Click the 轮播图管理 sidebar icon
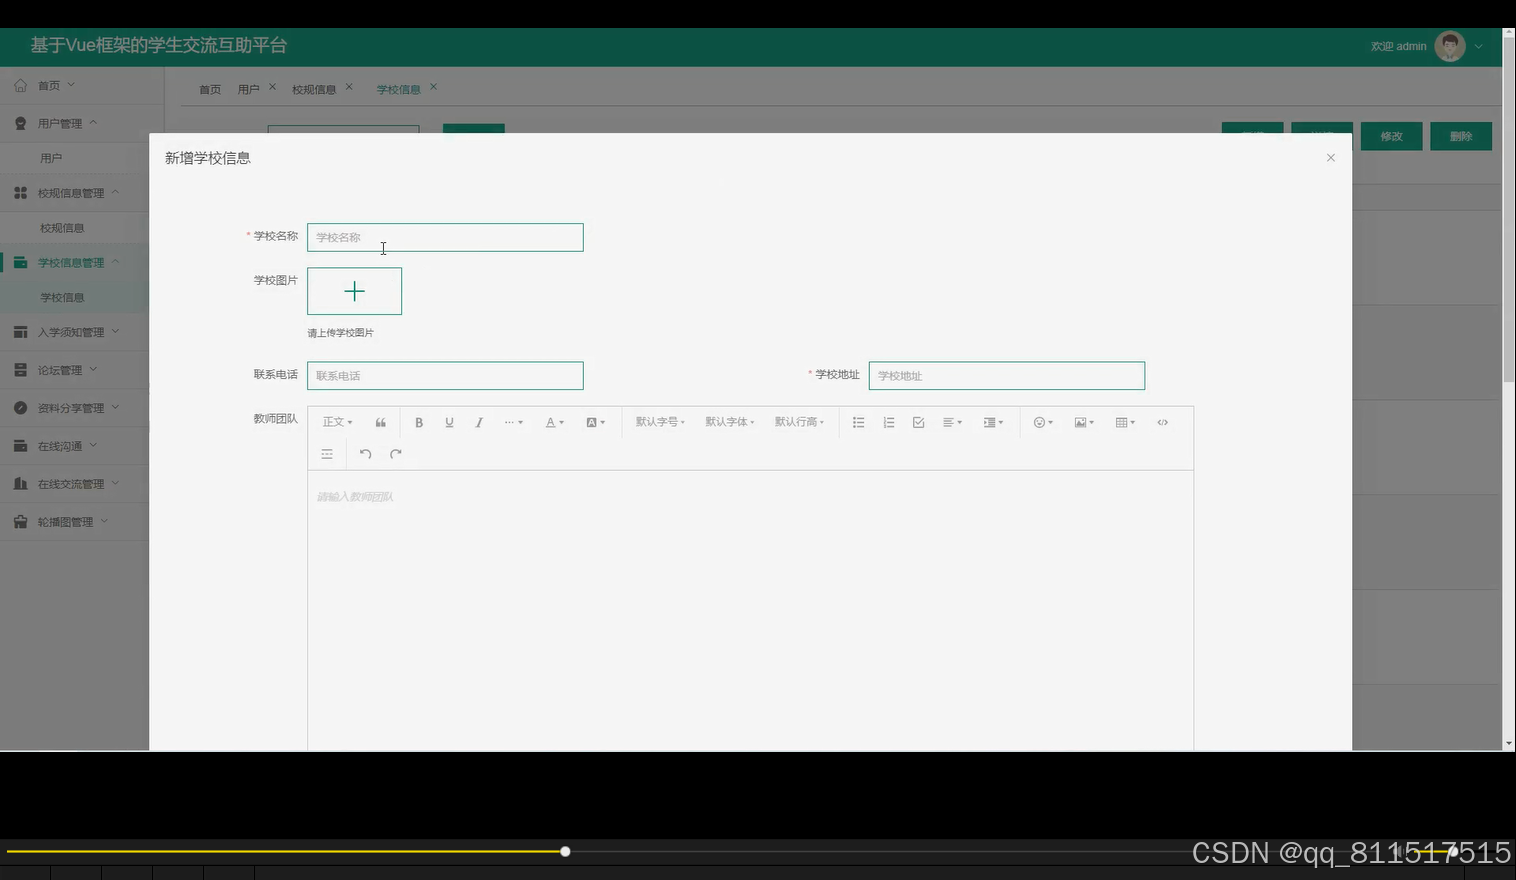Screen dimensions: 1516x880 (20, 522)
